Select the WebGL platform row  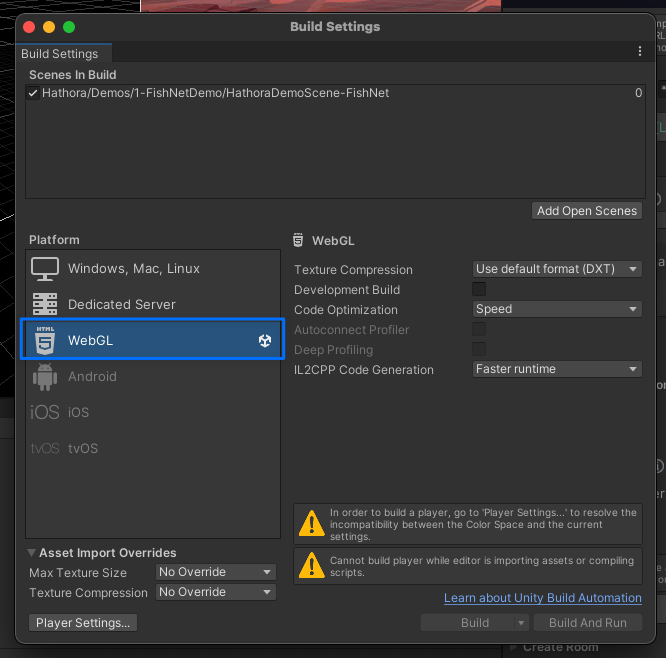[x=153, y=340]
